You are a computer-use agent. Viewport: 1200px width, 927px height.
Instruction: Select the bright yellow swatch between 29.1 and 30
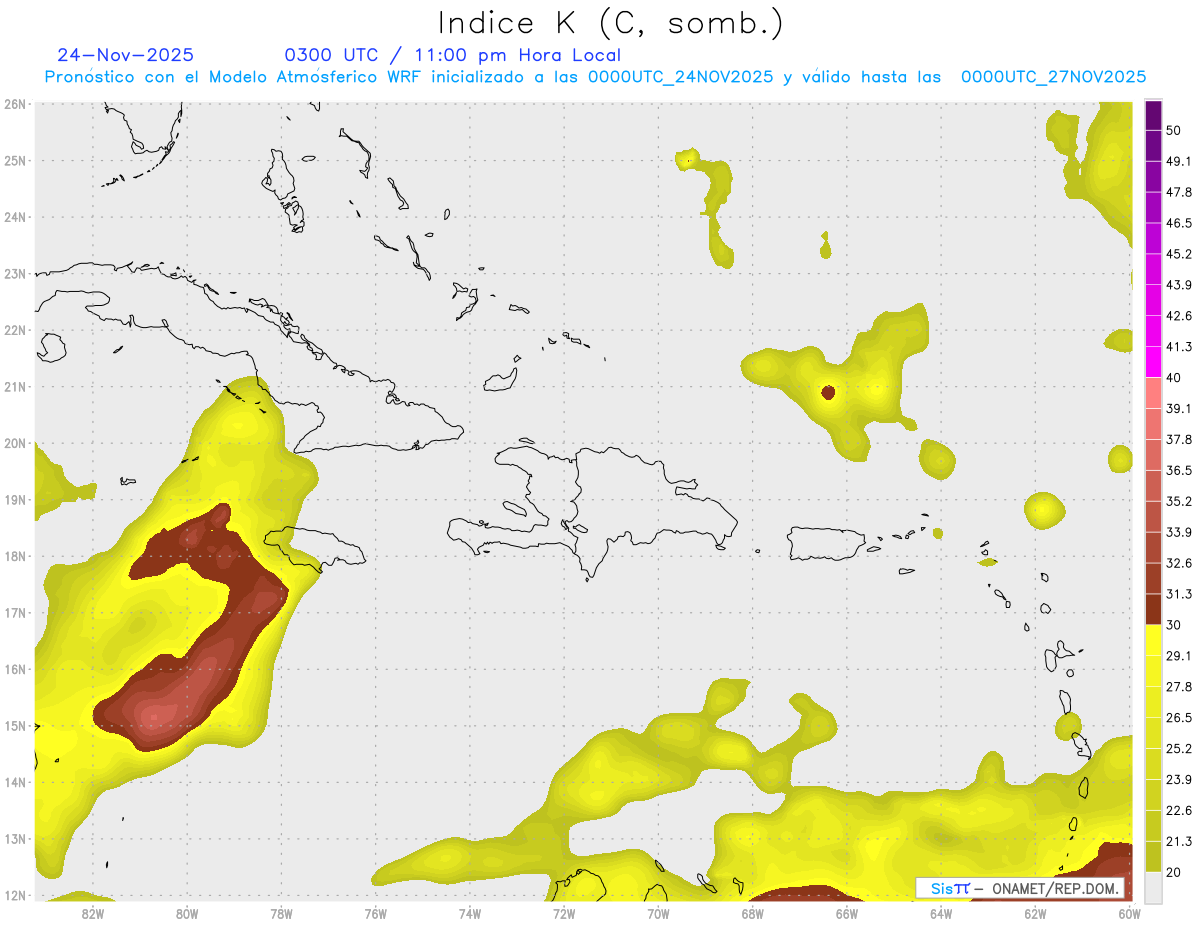click(x=1153, y=640)
